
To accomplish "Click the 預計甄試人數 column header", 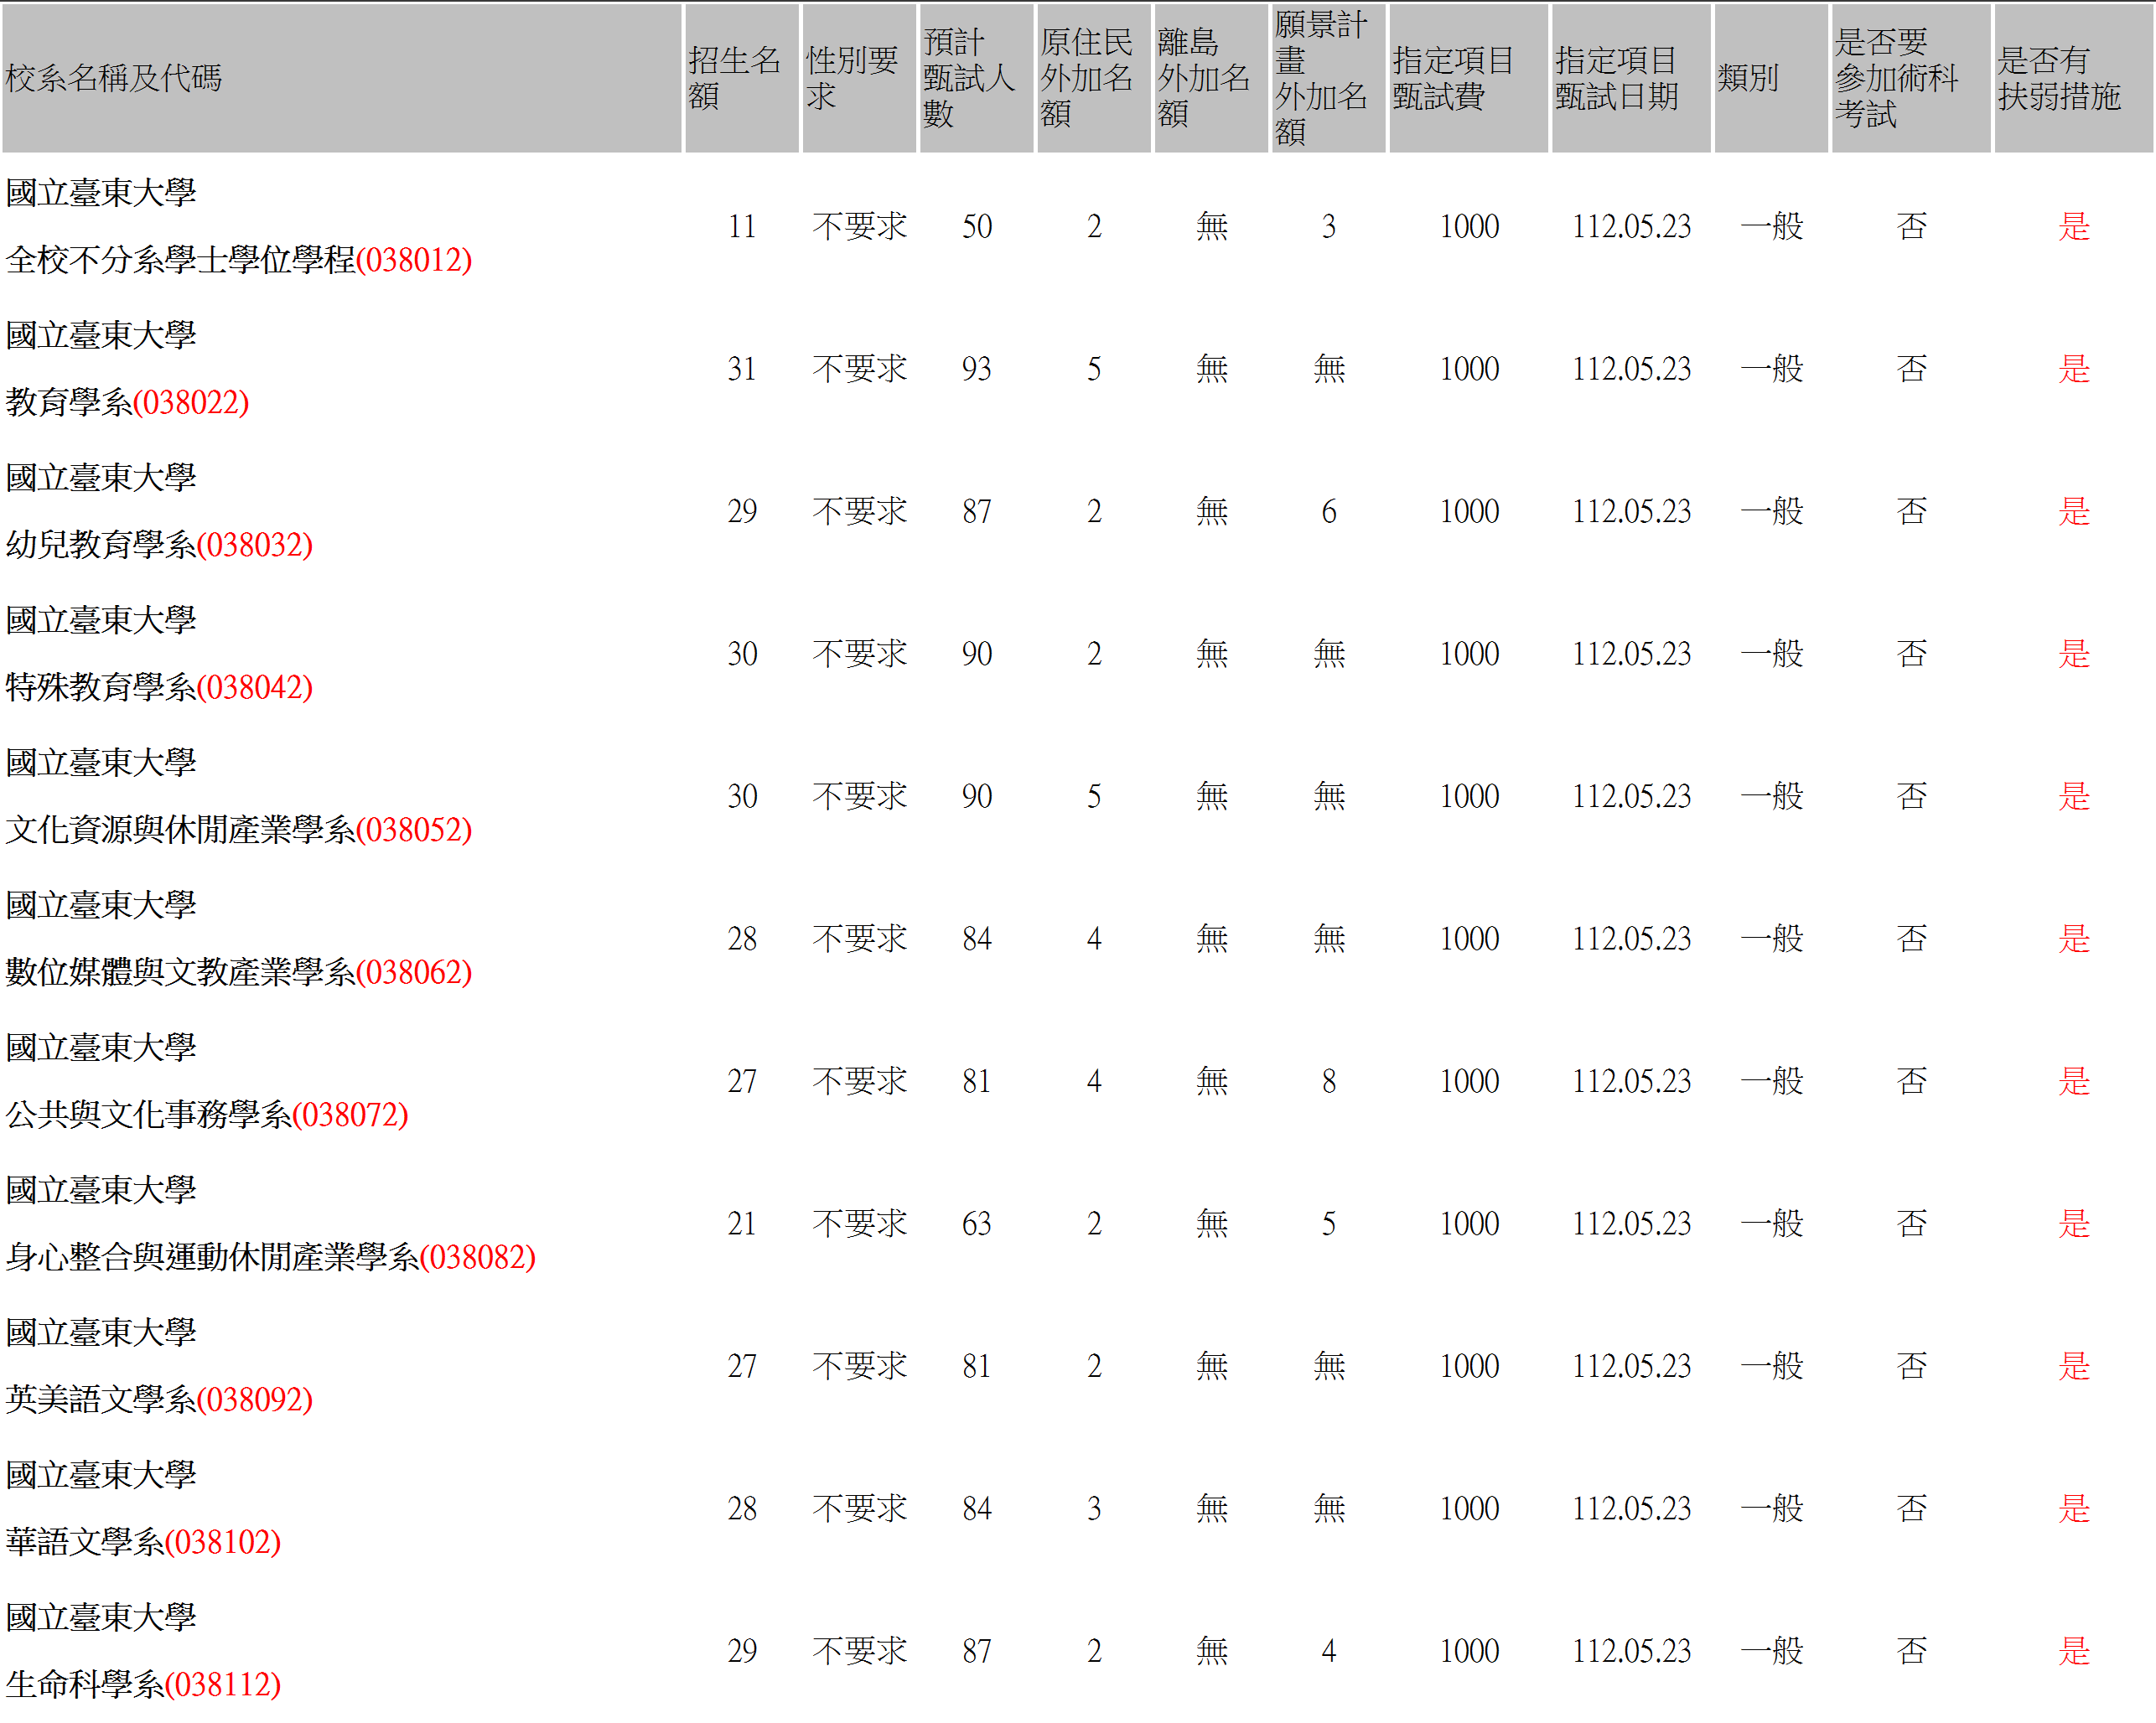I will pyautogui.click(x=976, y=78).
